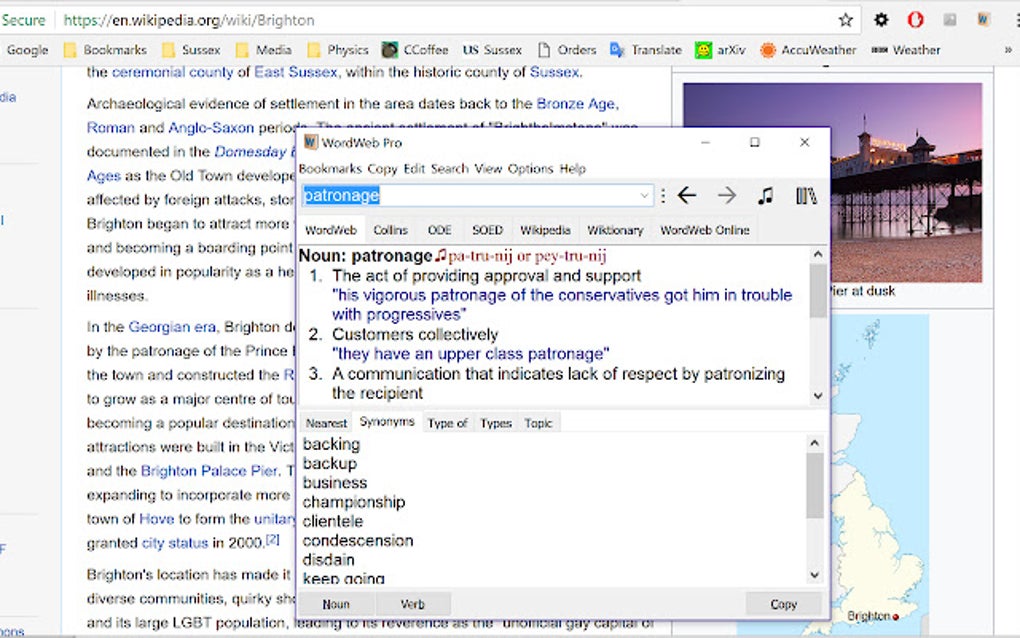
Task: Click the AccuWeather icon on the bookmarks bar
Action: pos(767,49)
